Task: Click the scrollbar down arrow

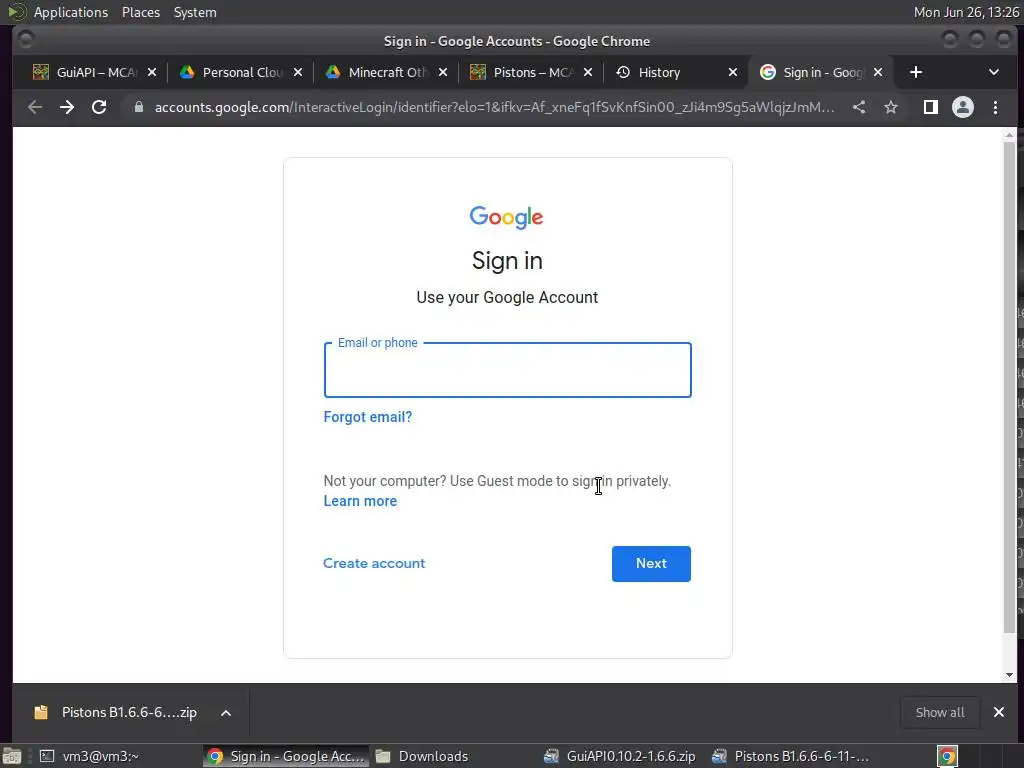Action: click(x=1009, y=675)
